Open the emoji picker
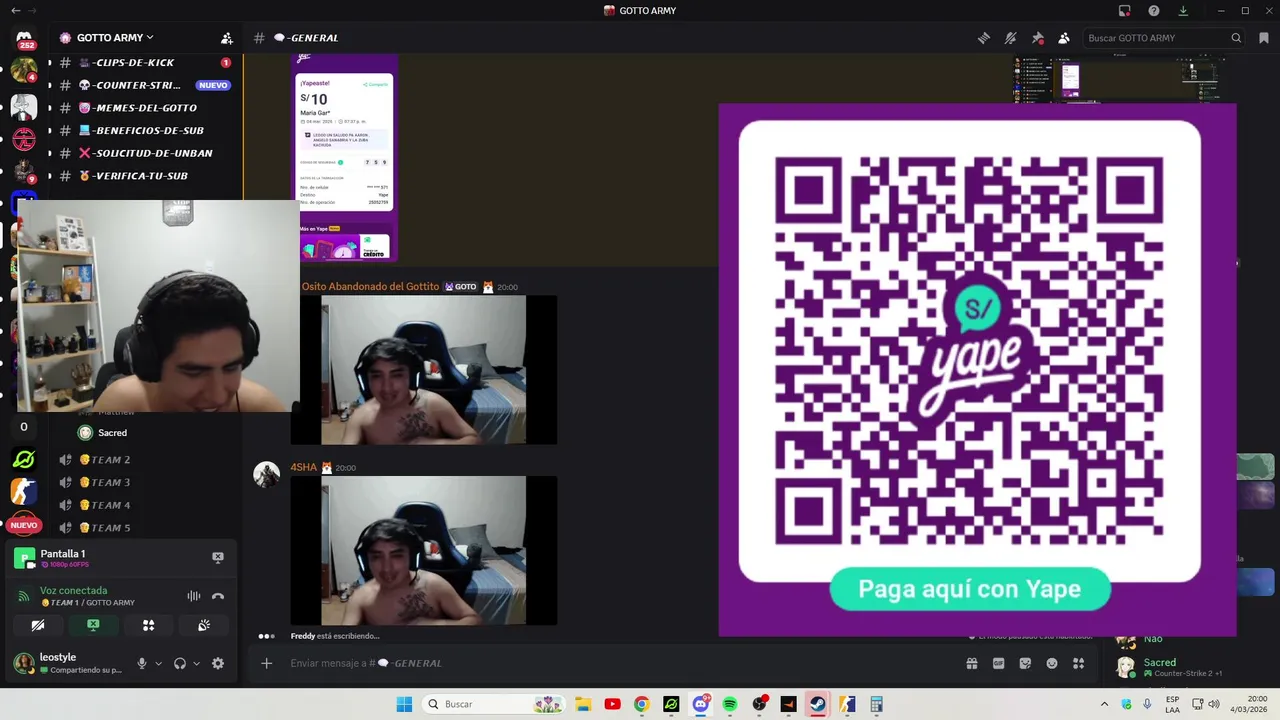This screenshot has width=1280, height=720. coord(1052,663)
